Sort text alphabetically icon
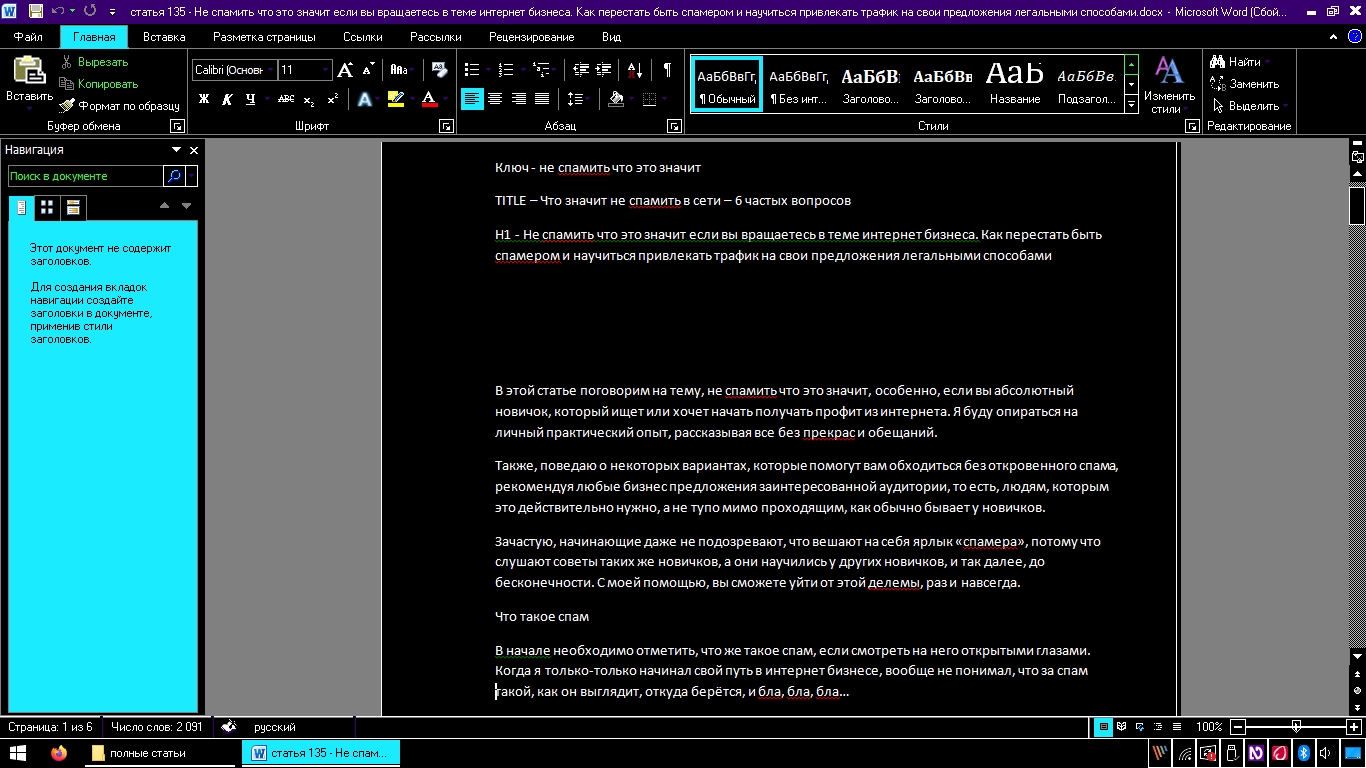Image resolution: width=1366 pixels, height=768 pixels. click(x=635, y=70)
